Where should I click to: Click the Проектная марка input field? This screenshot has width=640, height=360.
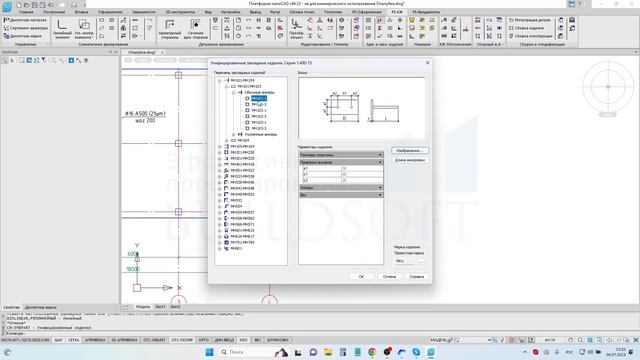(x=405, y=261)
